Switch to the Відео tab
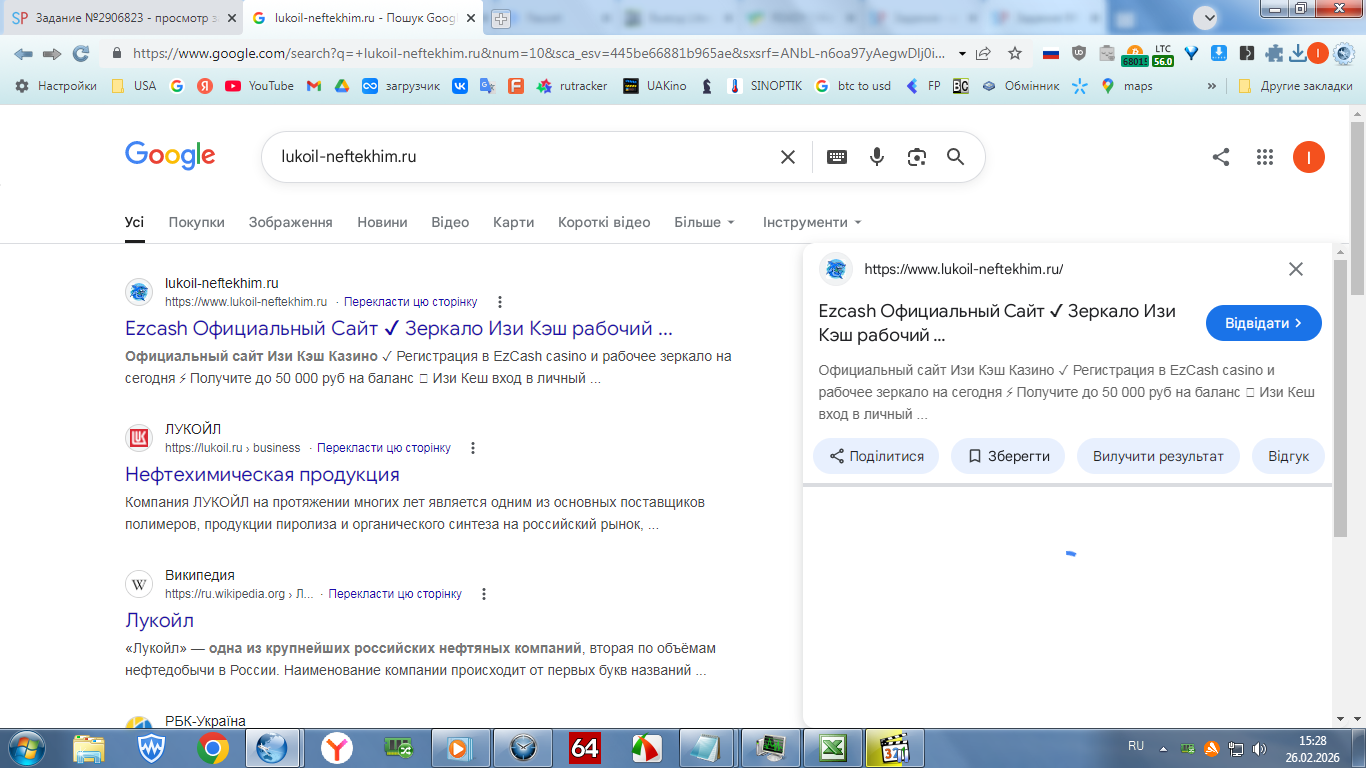The width and height of the screenshot is (1366, 768). click(450, 222)
